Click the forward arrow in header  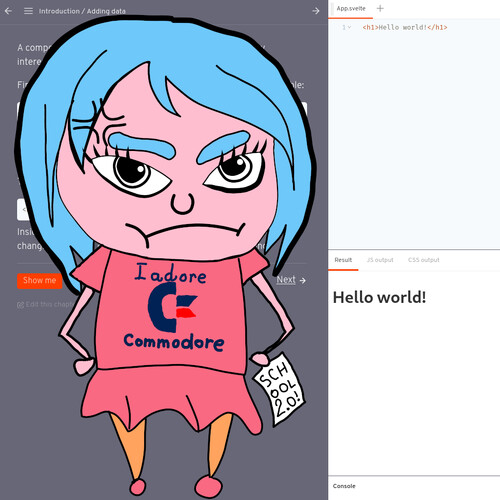click(x=316, y=11)
